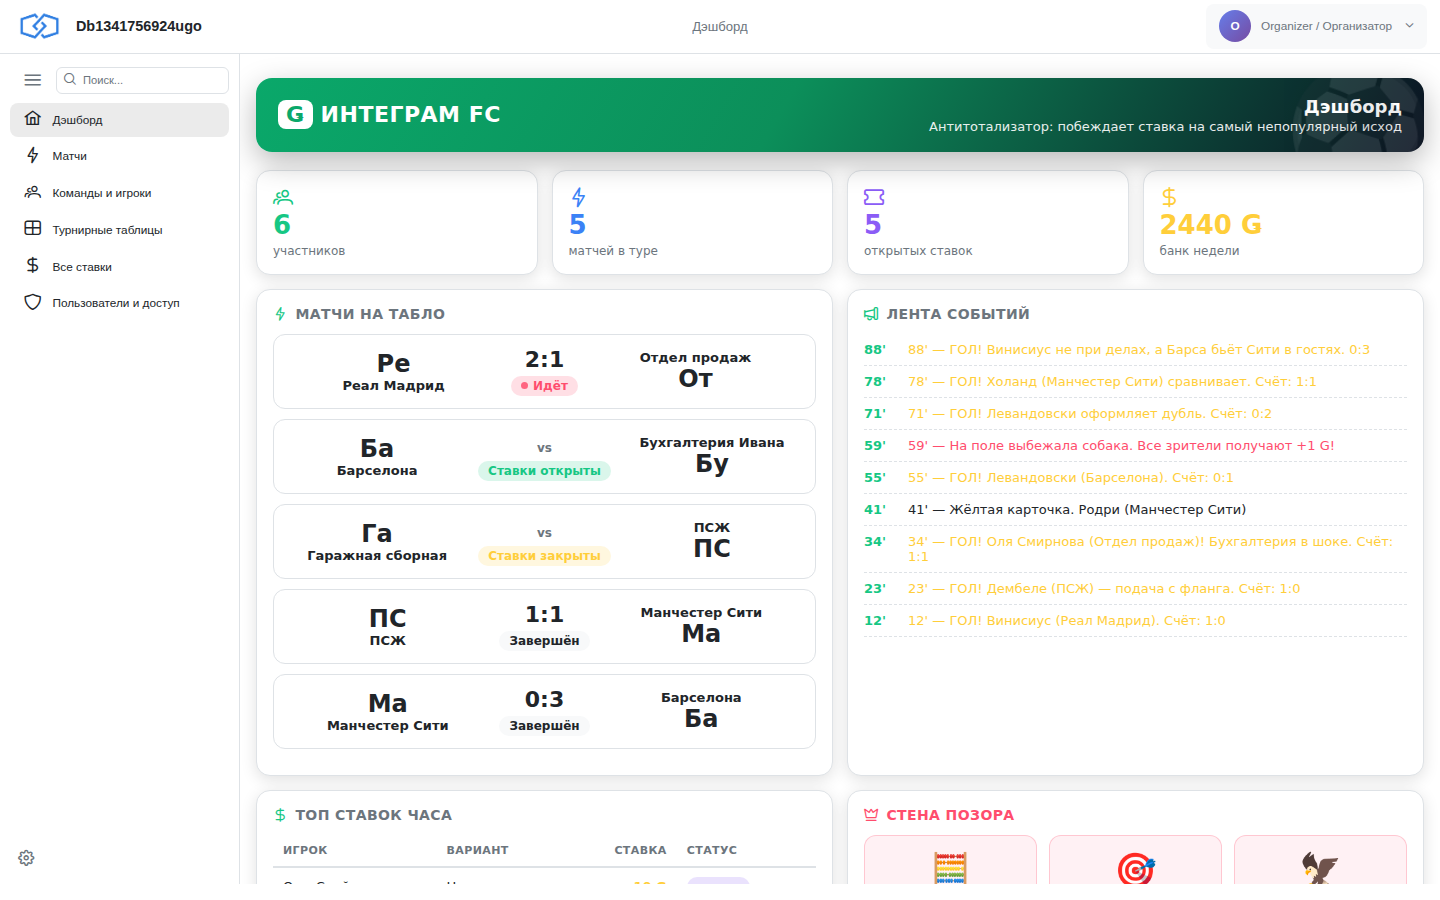
Task: Click the Дэшборд title in the top bar
Action: [x=720, y=27]
